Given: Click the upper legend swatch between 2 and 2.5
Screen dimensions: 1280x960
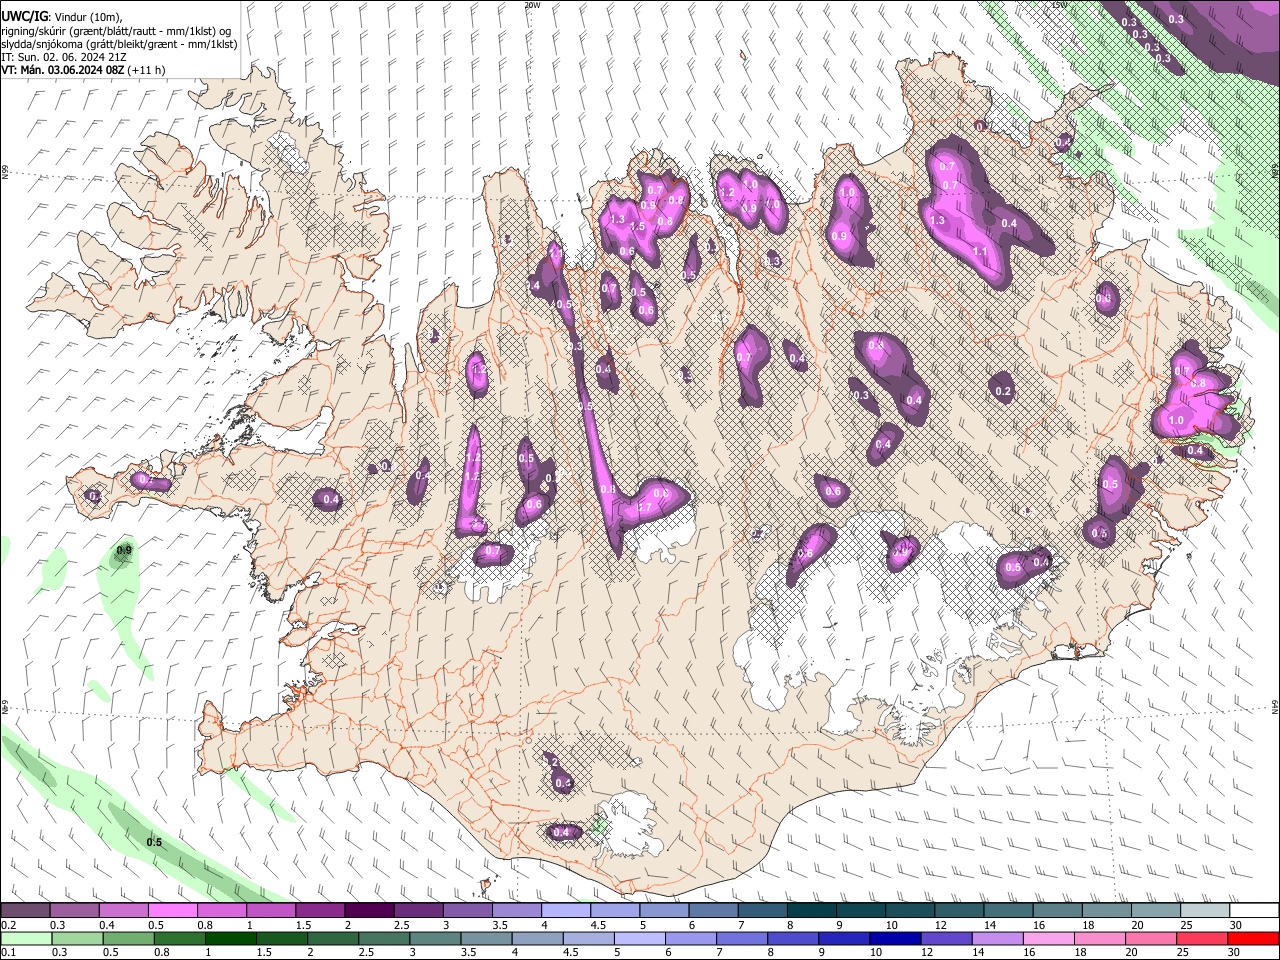Looking at the screenshot, I should (369, 911).
